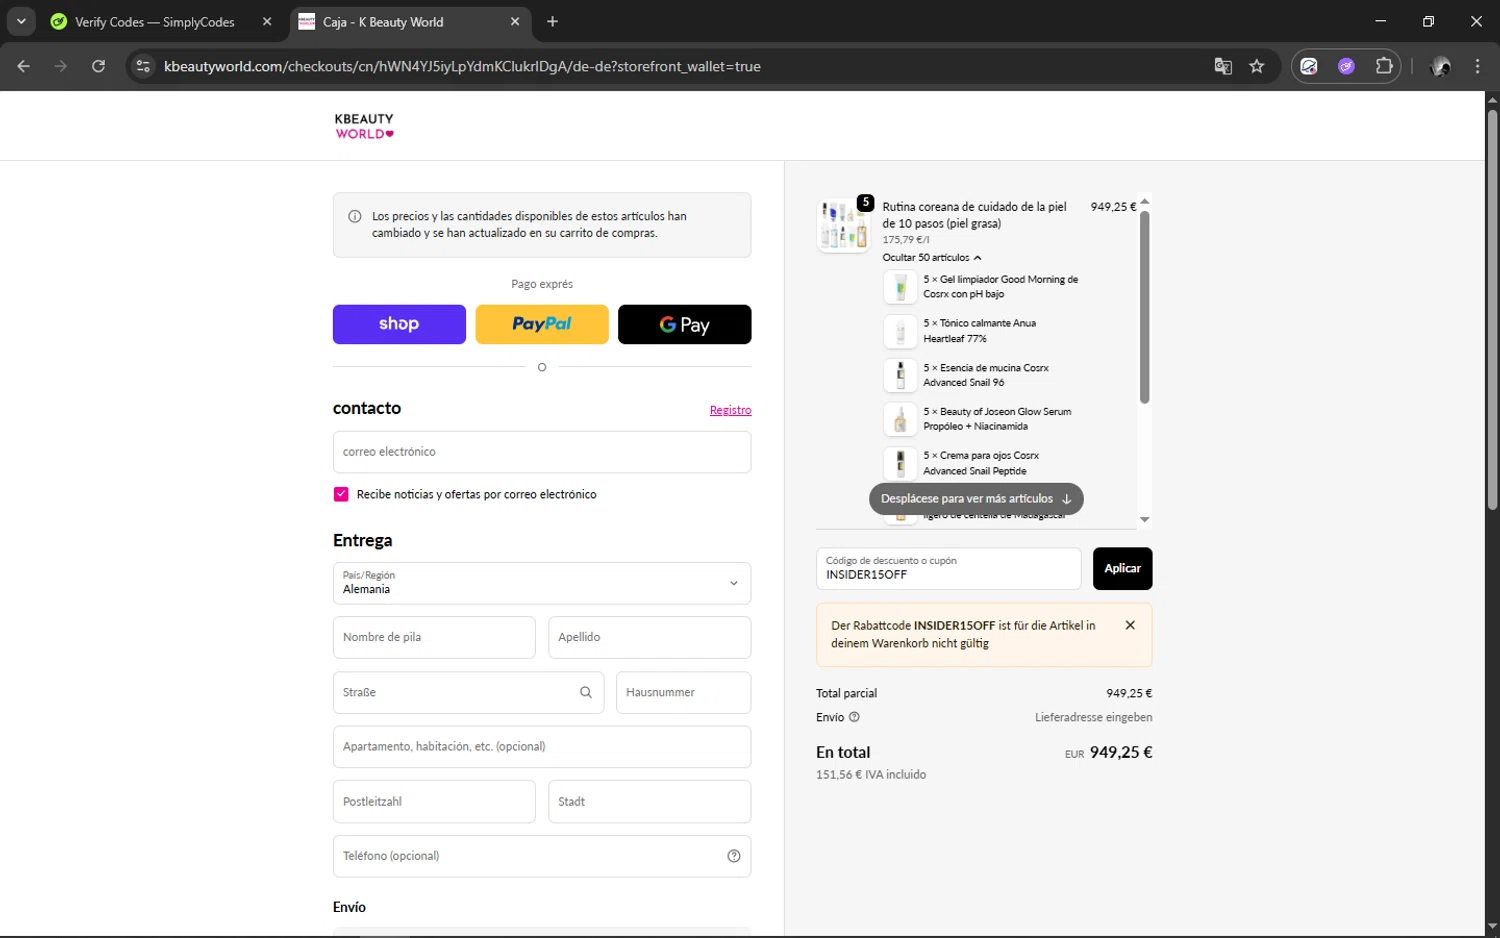Image resolution: width=1500 pixels, height=938 pixels.
Task: Click the address bar URL
Action: (462, 66)
